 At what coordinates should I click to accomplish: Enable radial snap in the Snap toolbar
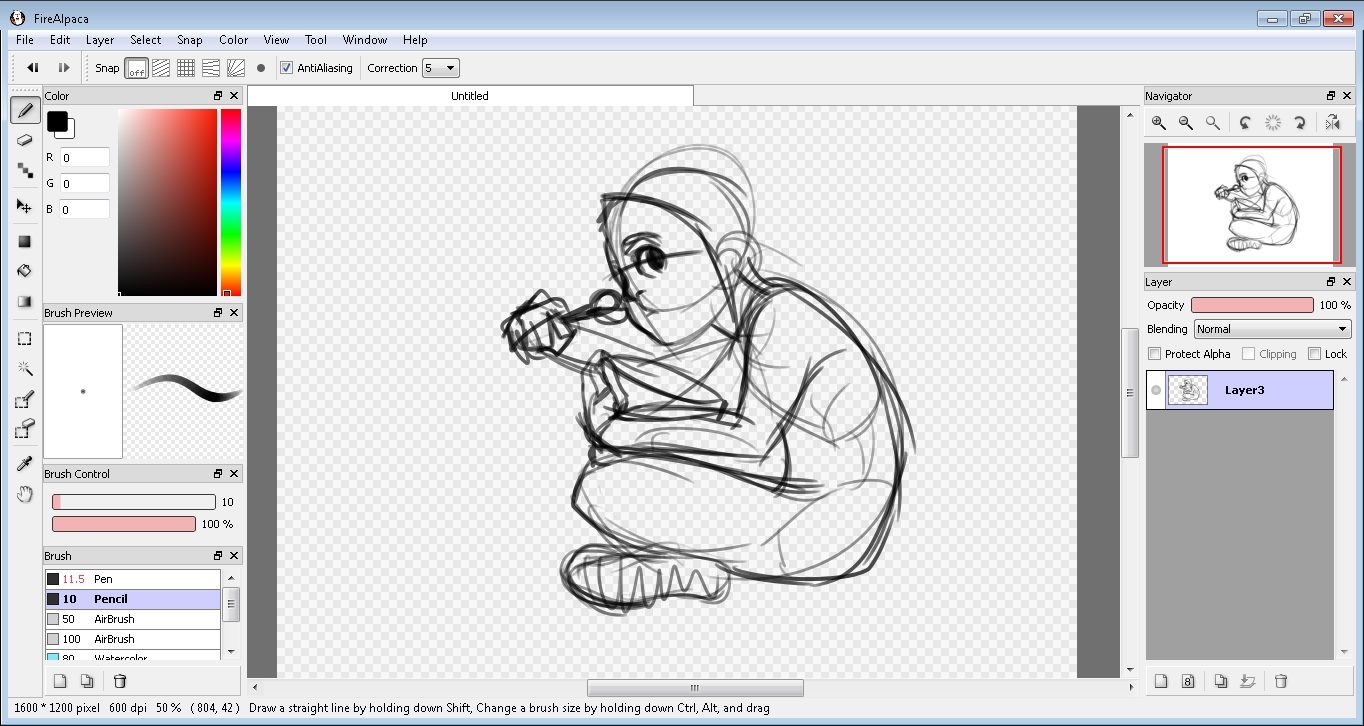[x=236, y=68]
